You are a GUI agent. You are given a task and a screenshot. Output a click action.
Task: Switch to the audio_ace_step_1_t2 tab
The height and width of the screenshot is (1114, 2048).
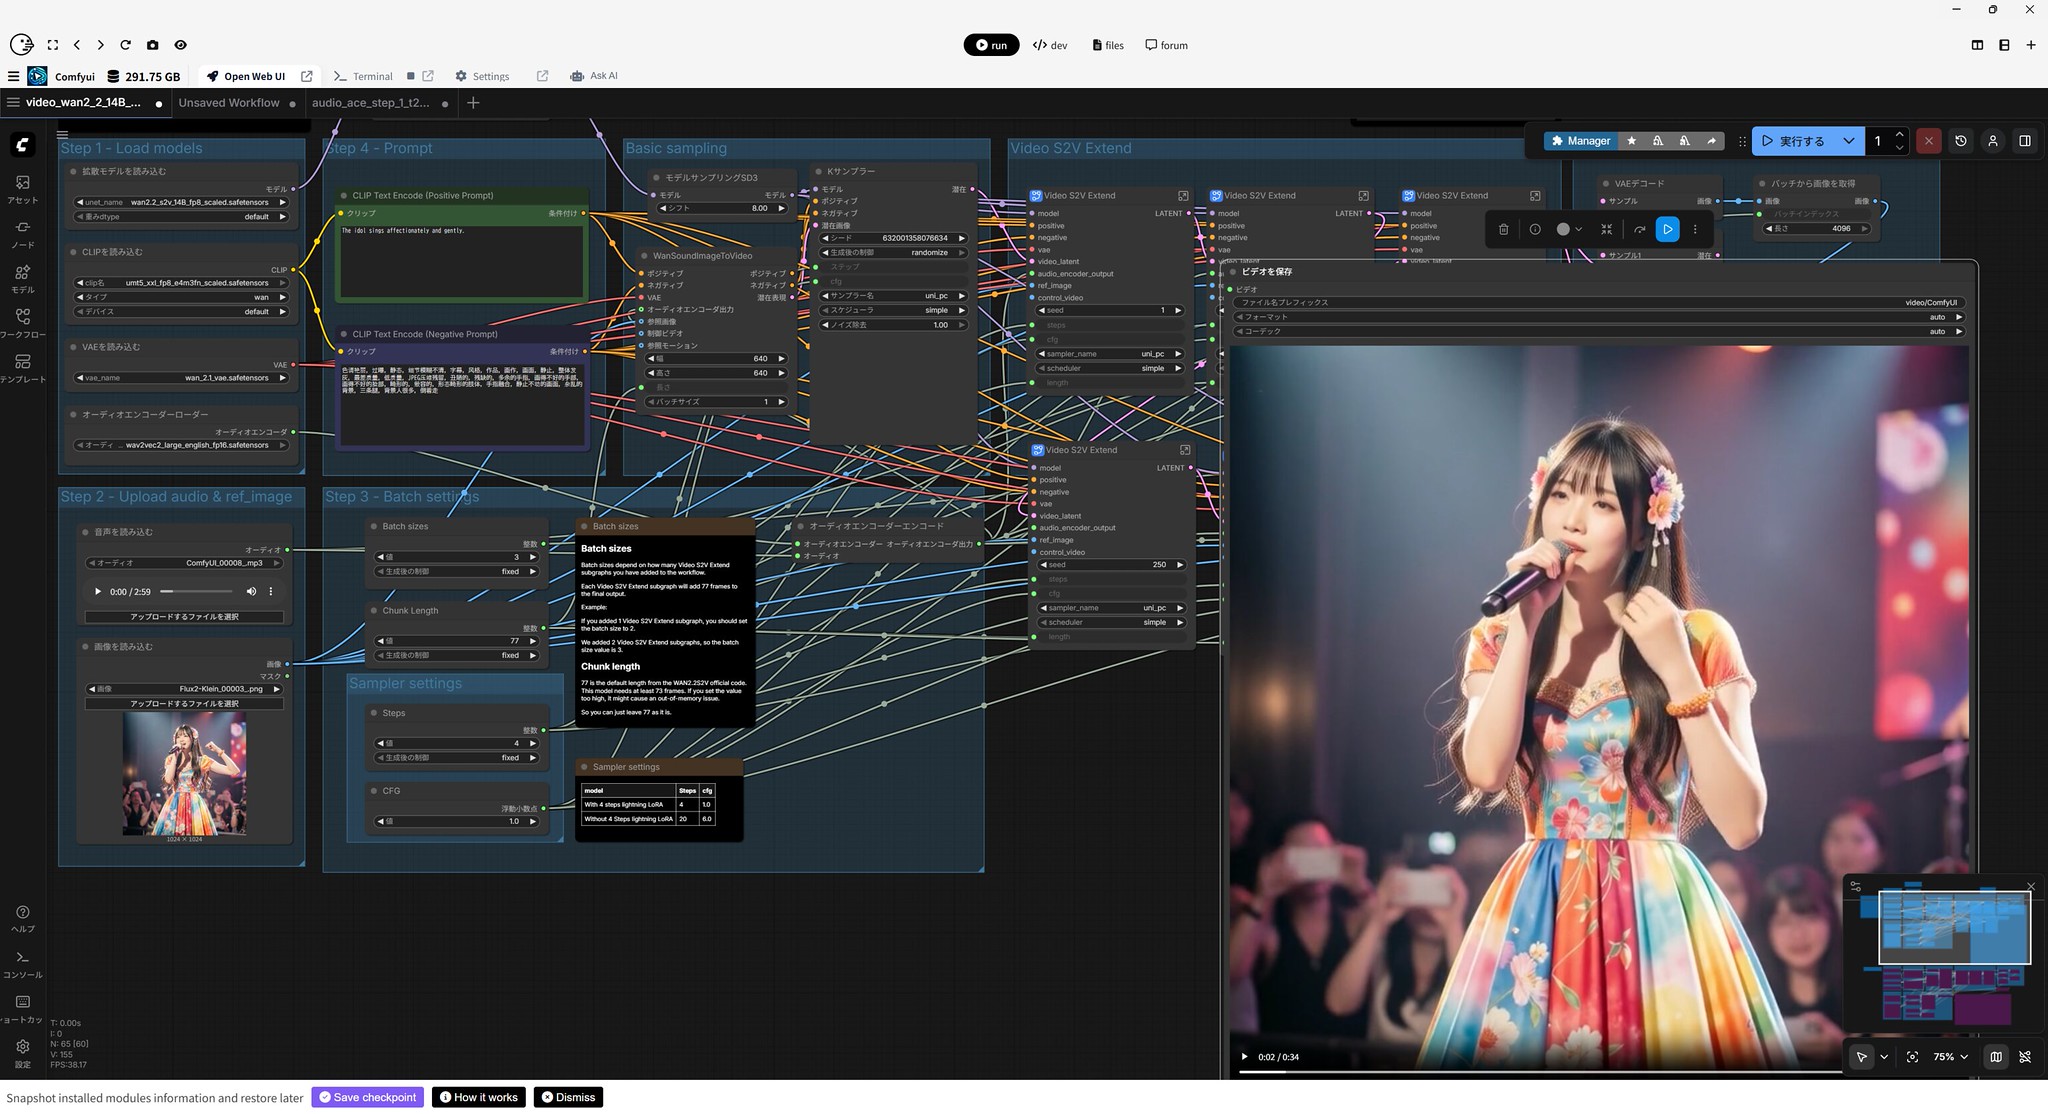pos(371,102)
